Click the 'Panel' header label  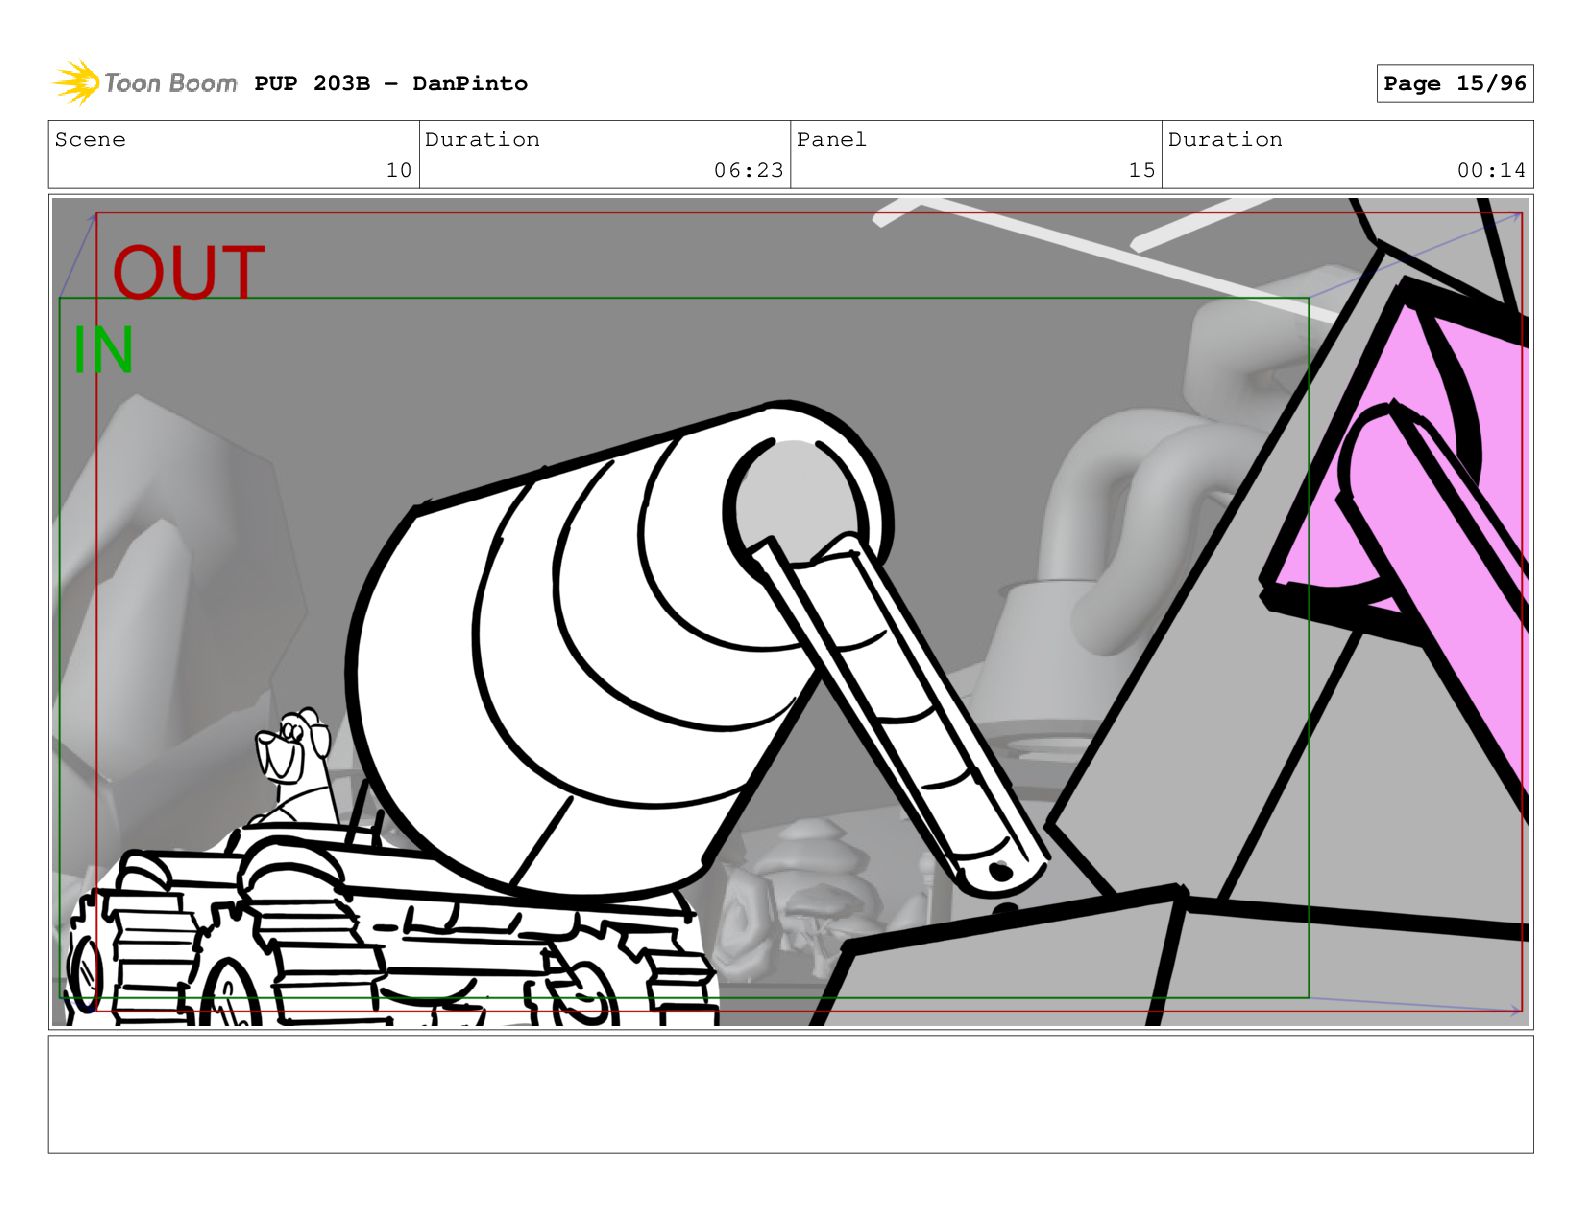pyautogui.click(x=831, y=140)
